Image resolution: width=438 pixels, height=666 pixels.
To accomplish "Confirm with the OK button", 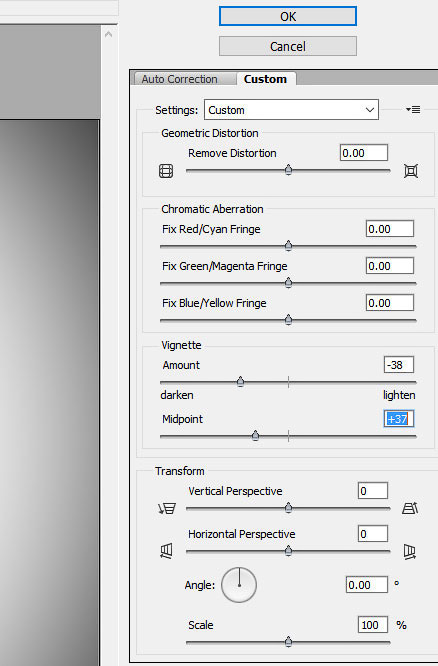I will coord(288,17).
